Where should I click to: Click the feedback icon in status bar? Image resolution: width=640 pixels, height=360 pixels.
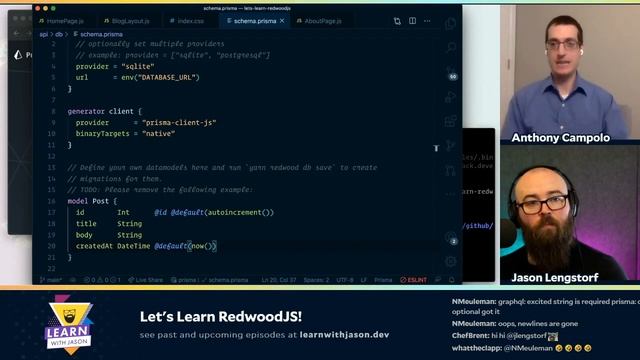438,280
